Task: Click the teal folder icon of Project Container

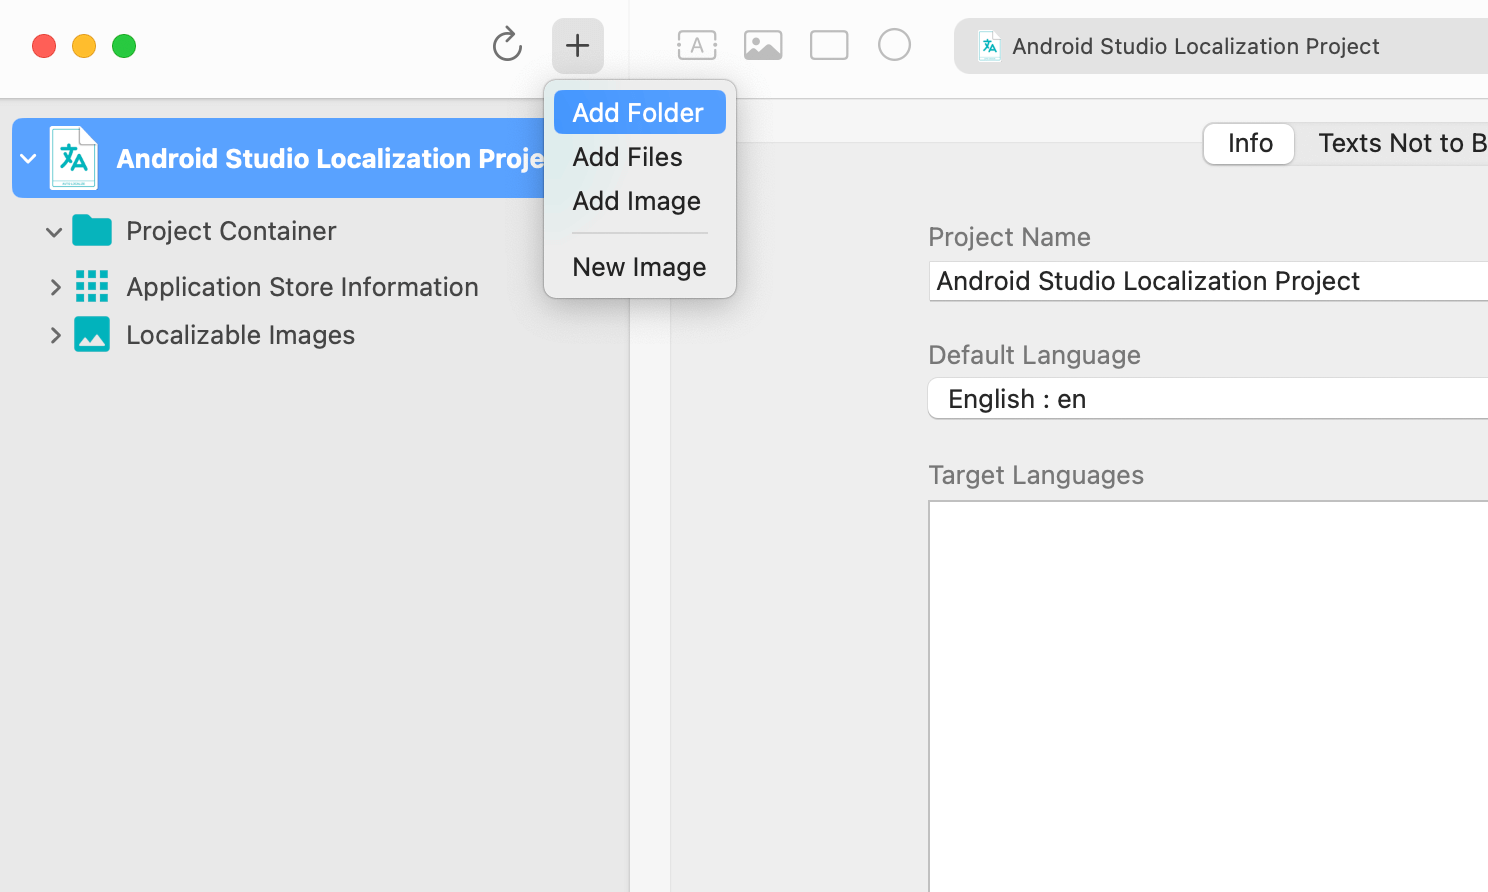Action: coord(92,230)
